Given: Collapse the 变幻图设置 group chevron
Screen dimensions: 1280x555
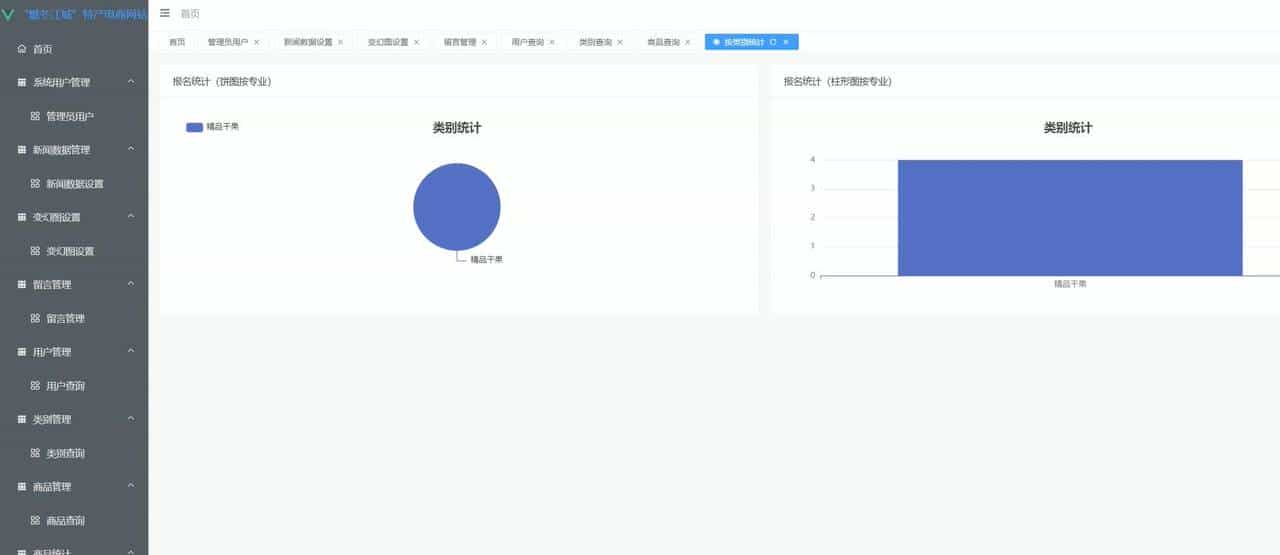Looking at the screenshot, I should point(131,217).
